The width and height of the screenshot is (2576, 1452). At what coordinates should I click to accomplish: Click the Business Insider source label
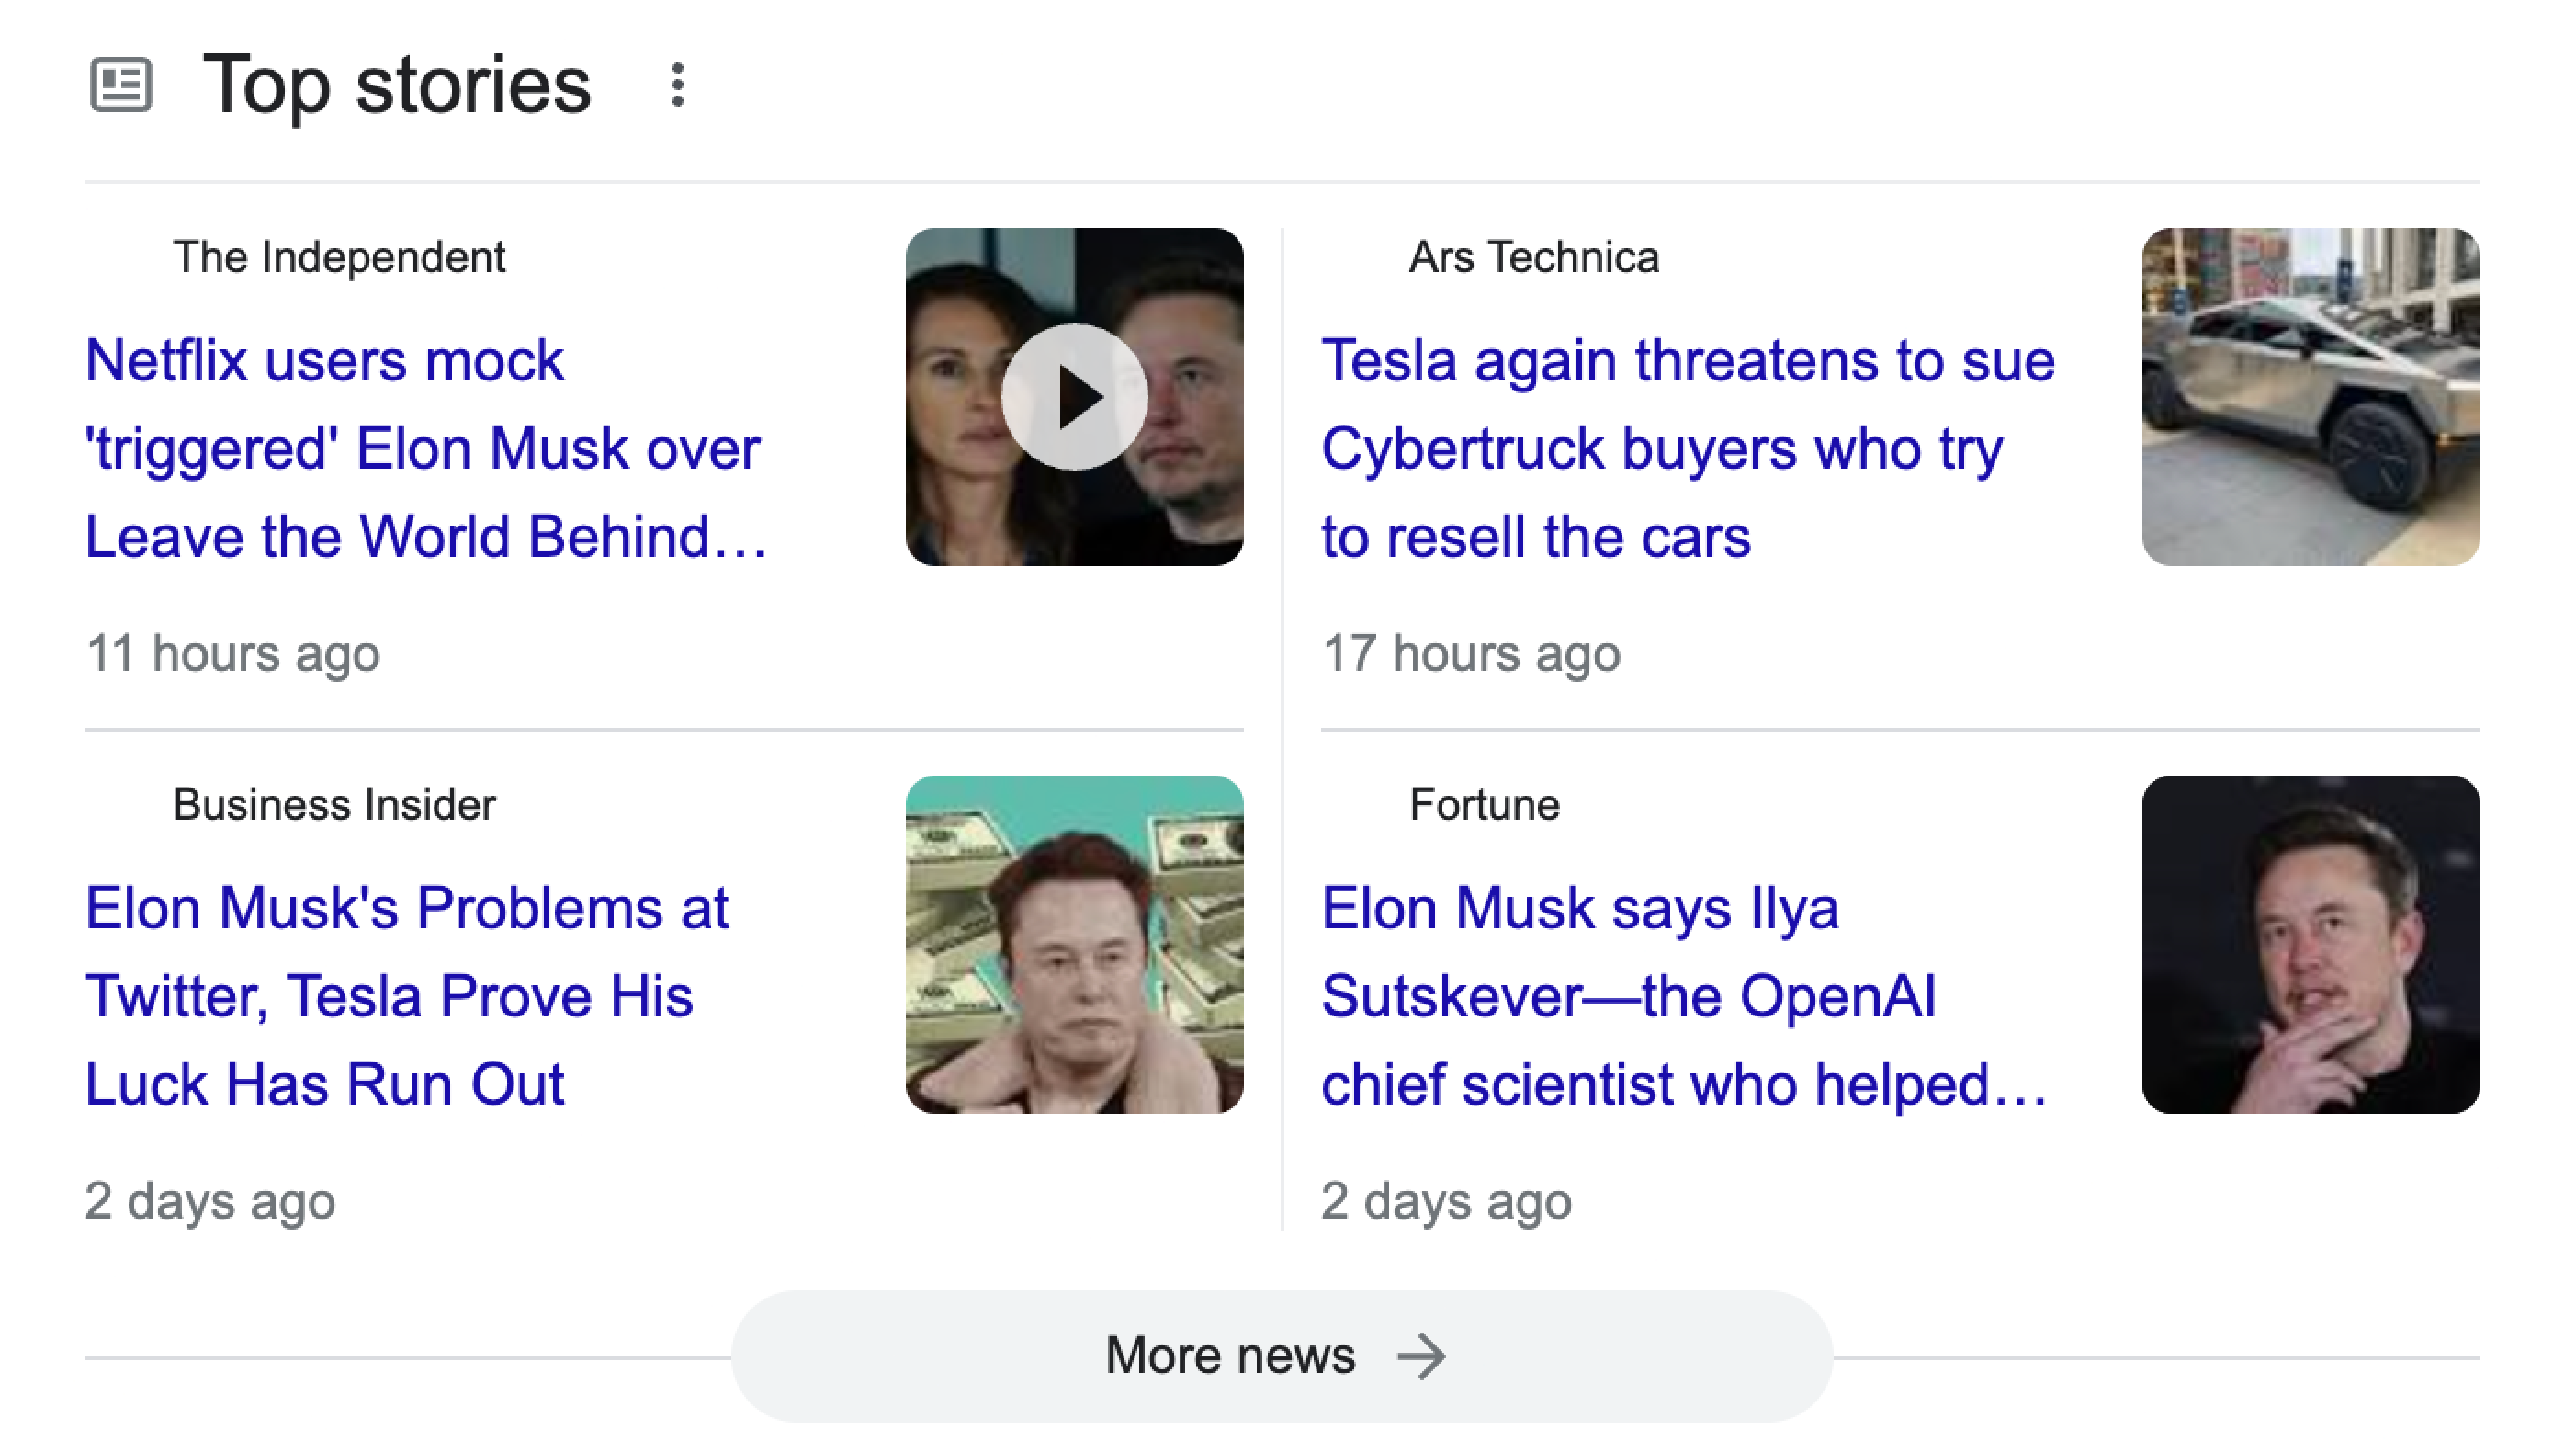pos(334,805)
